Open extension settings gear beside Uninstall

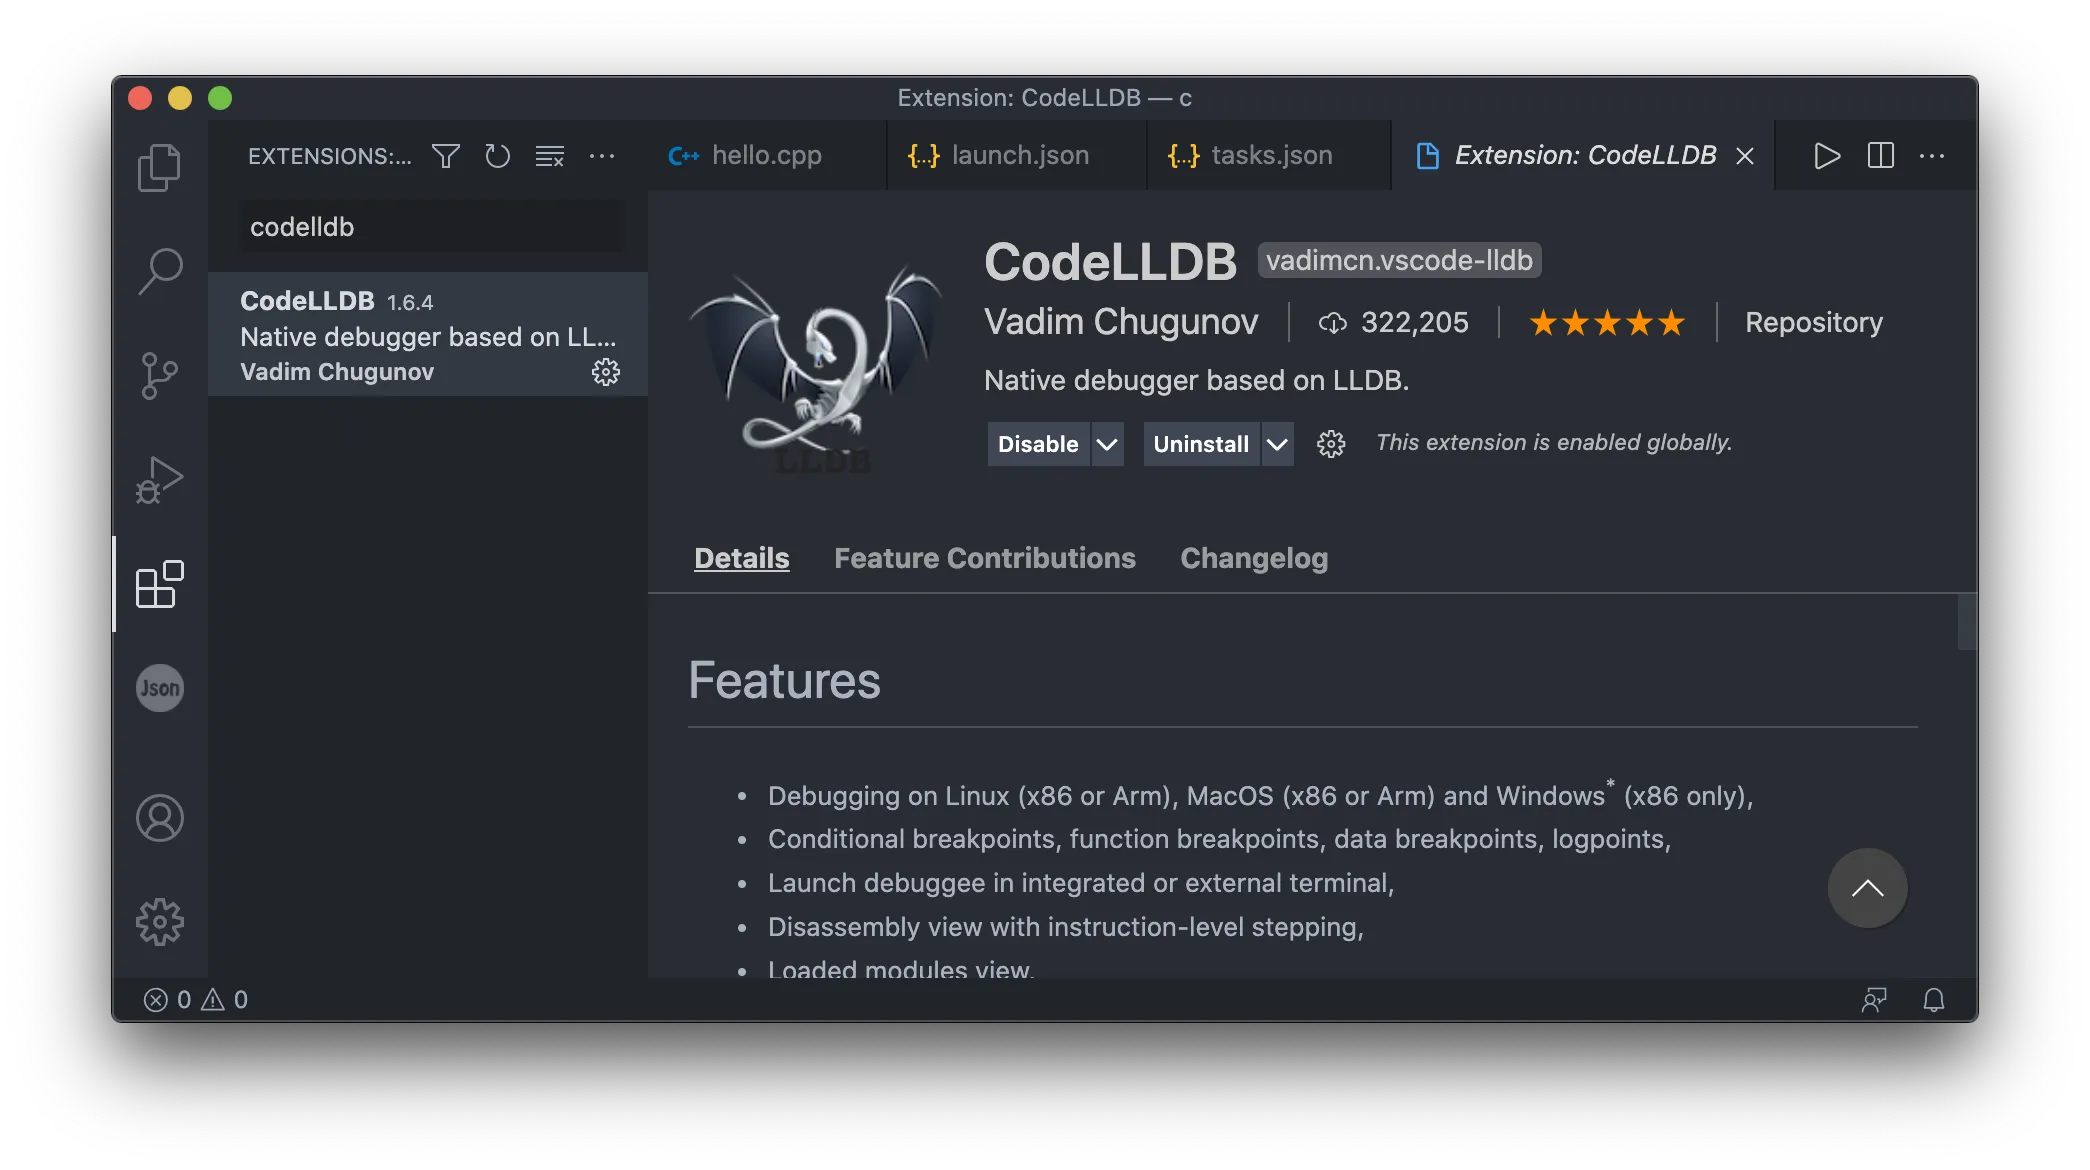click(1331, 444)
